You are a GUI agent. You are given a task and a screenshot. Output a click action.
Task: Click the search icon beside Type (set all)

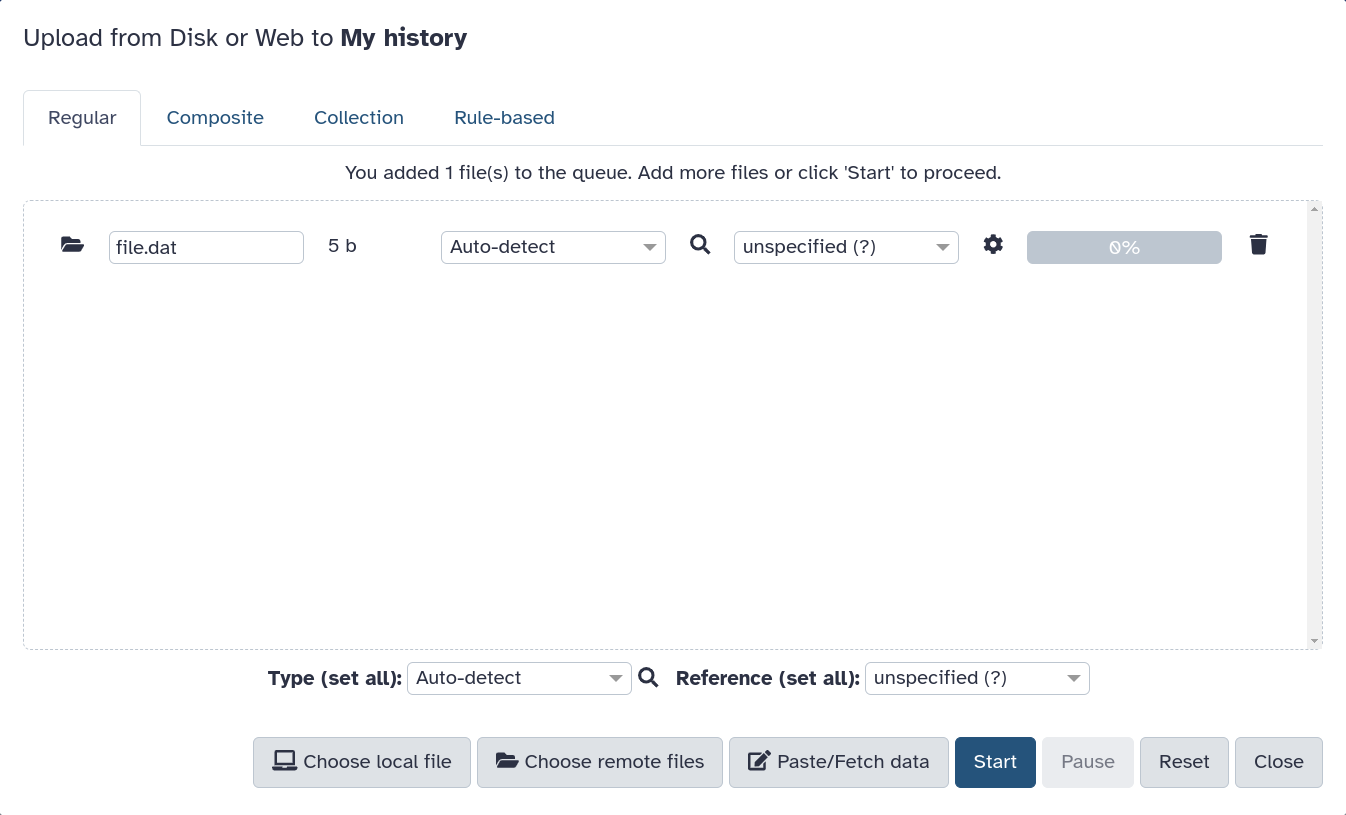tap(648, 678)
